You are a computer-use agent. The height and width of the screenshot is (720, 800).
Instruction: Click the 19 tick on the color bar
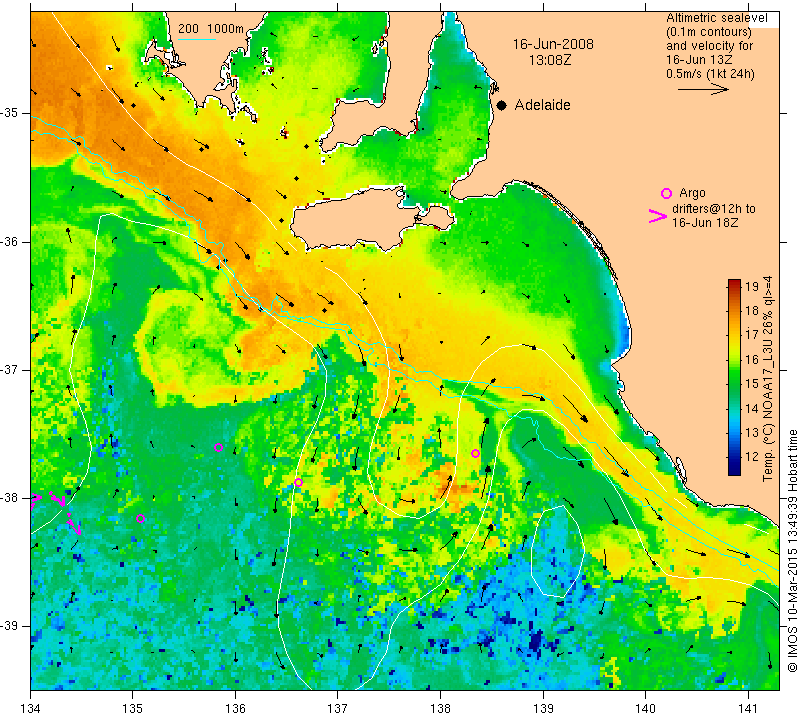pos(752,286)
